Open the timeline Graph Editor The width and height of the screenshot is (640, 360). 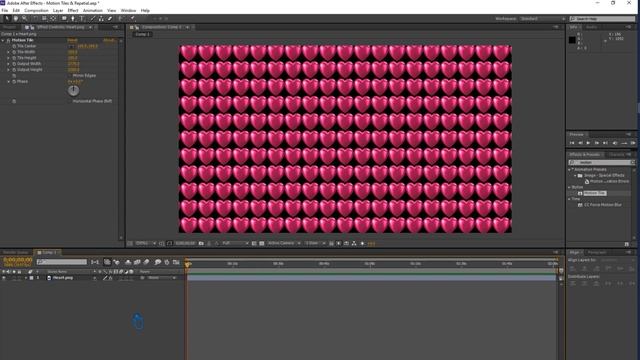pos(176,262)
